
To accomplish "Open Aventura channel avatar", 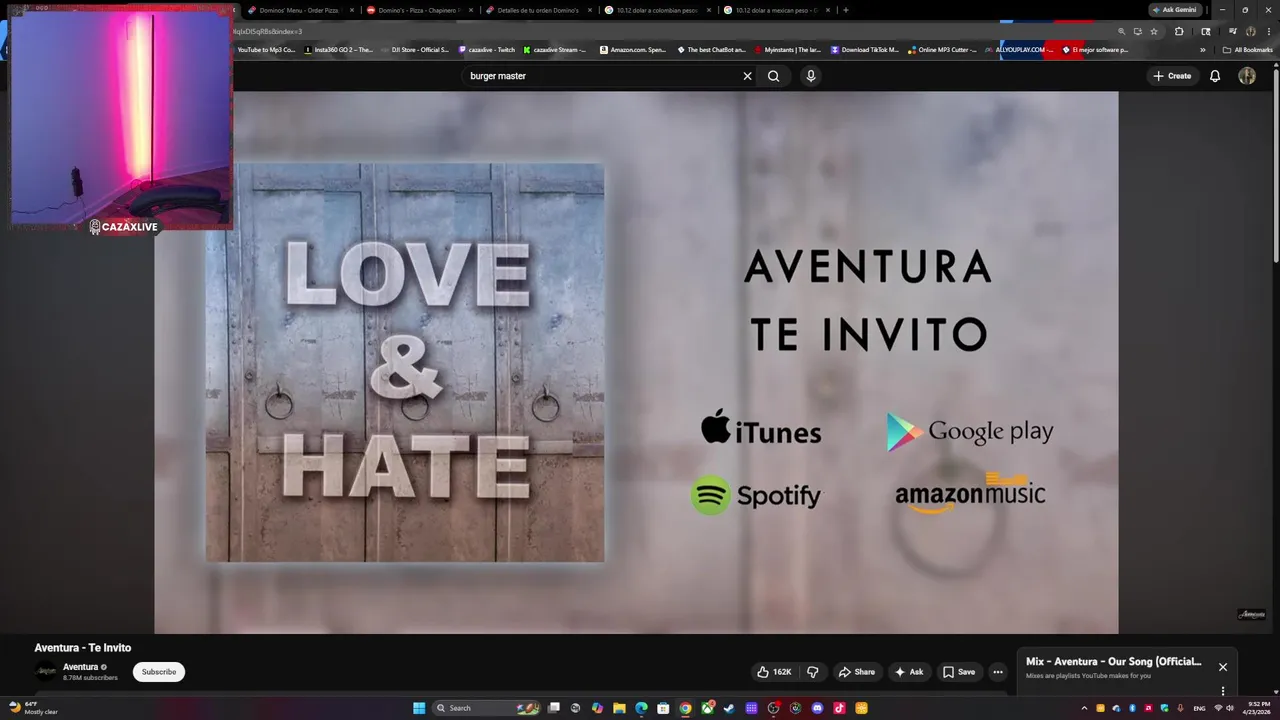I will [x=45, y=671].
